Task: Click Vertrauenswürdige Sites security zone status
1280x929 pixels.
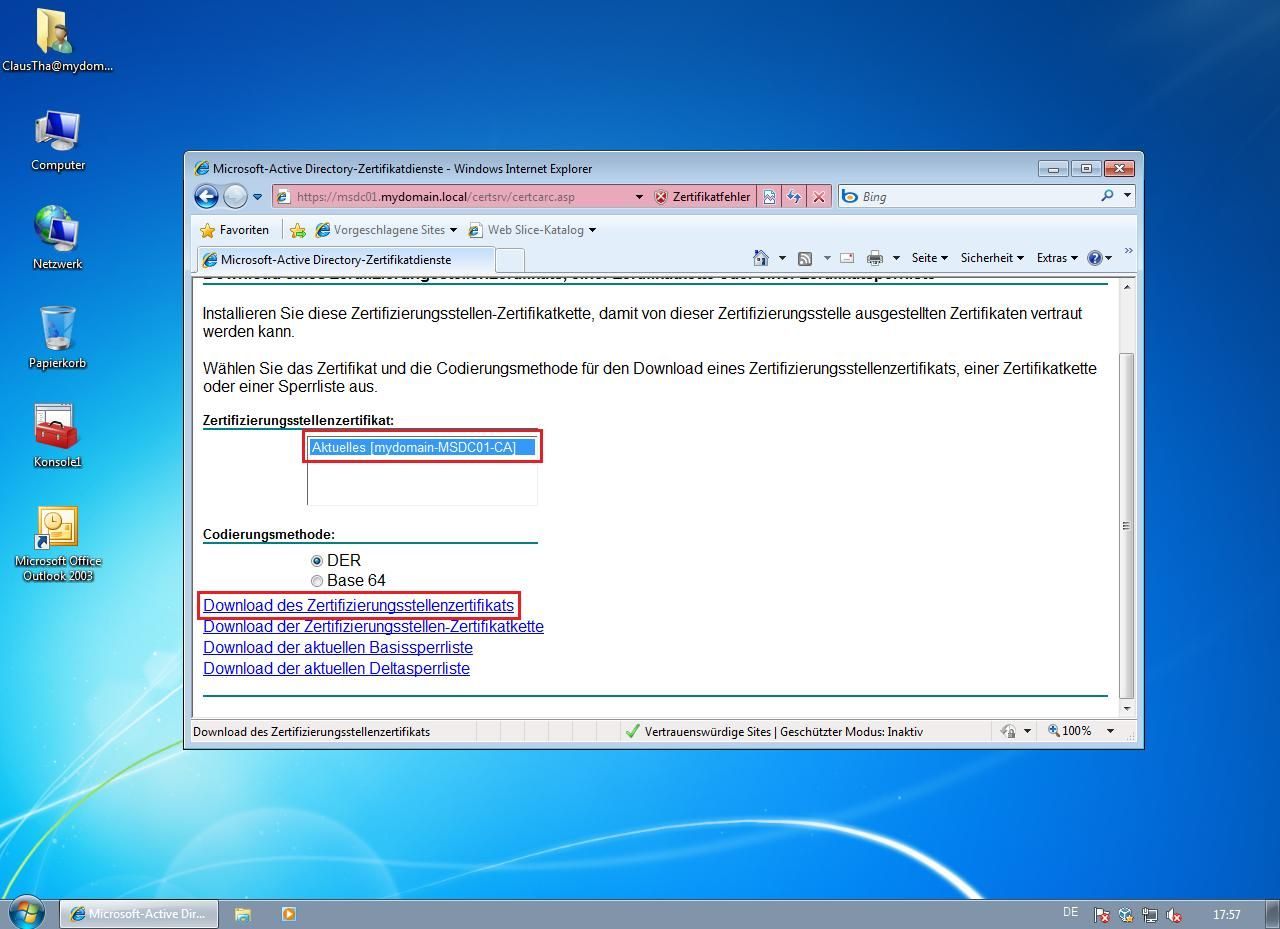Action: point(774,731)
